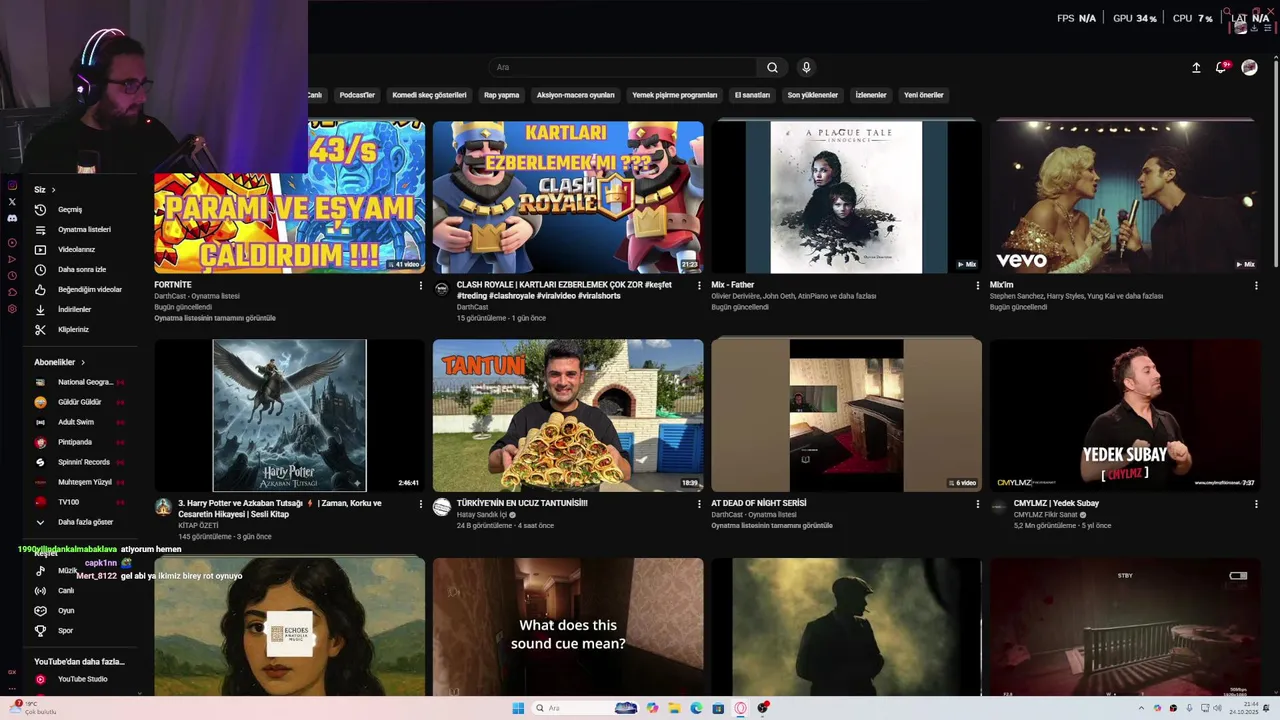Viewport: 1280px width, 720px height.
Task: Click the YouTube search magnifier button
Action: pos(772,67)
